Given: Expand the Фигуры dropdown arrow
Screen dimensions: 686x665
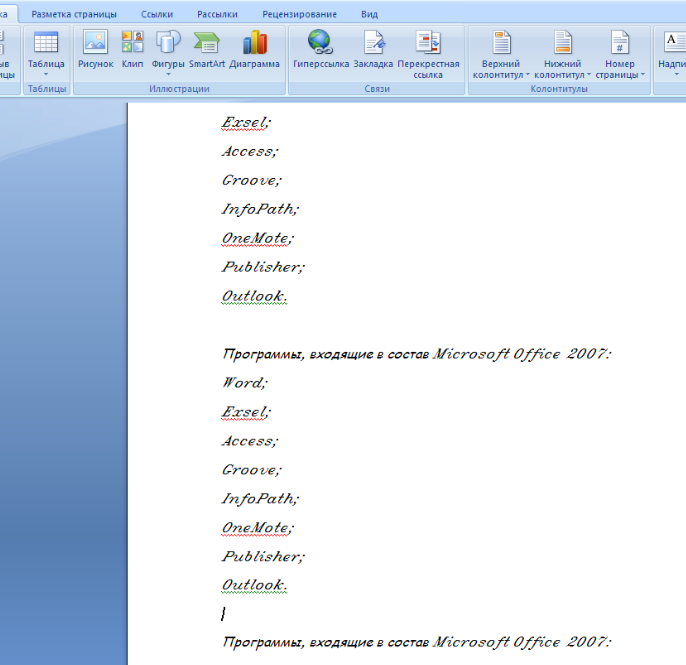Looking at the screenshot, I should point(168,74).
